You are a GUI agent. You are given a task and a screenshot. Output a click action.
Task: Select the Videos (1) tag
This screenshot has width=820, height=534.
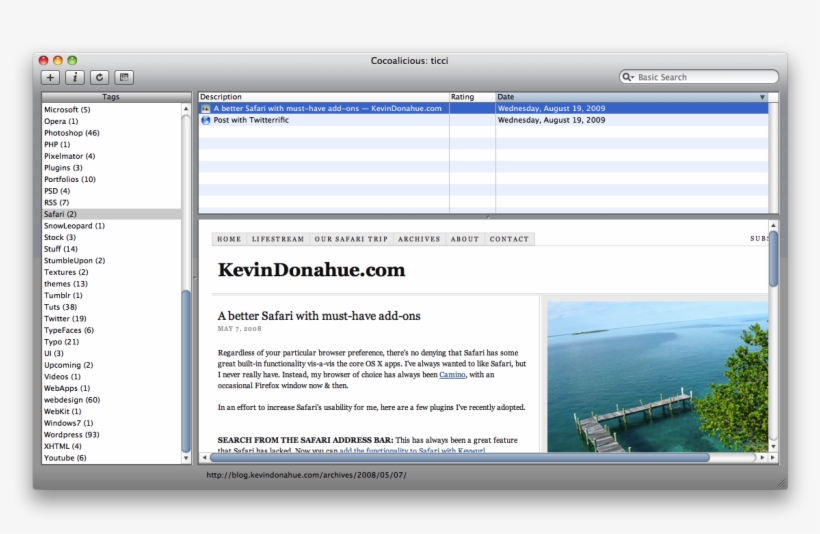point(111,377)
